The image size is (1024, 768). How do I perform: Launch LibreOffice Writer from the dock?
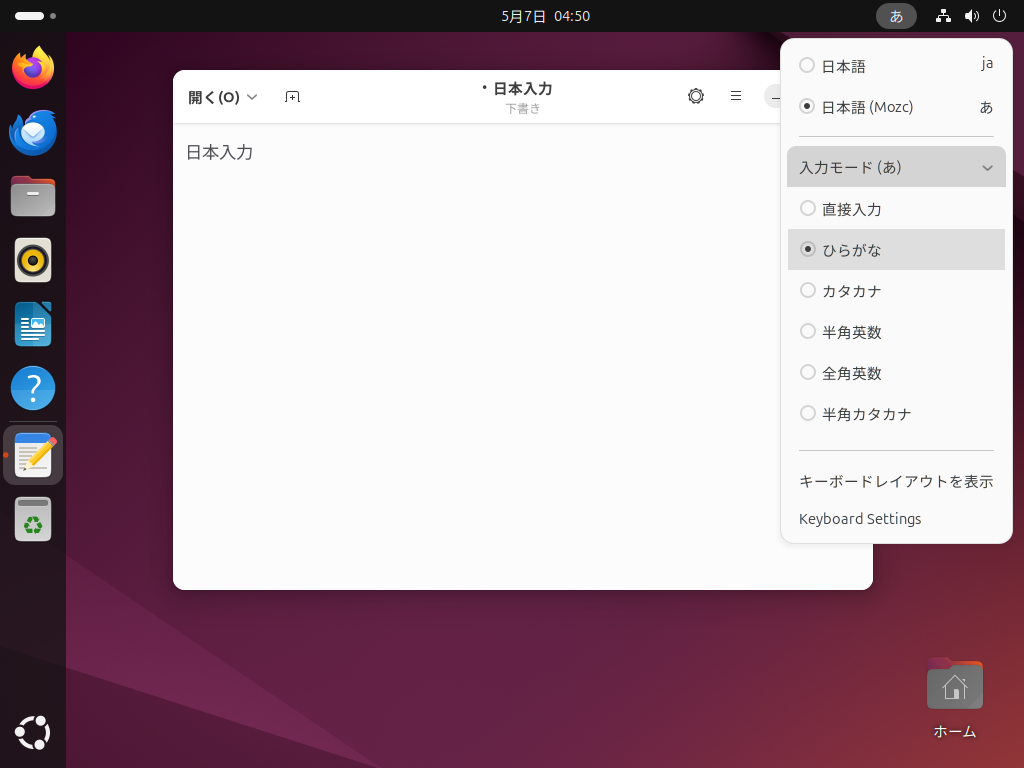(33, 324)
